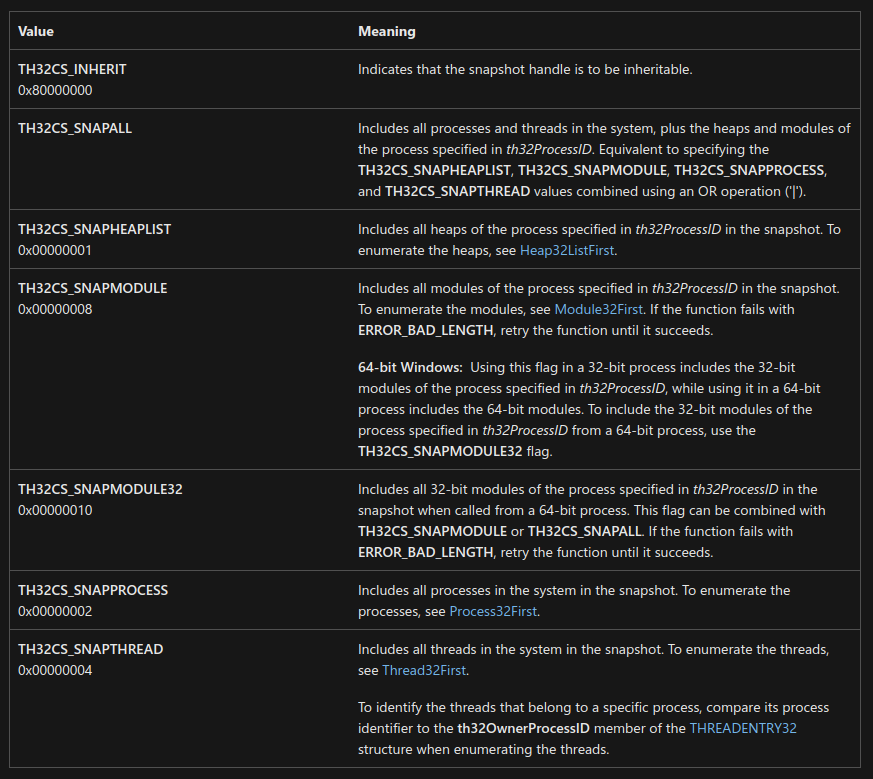Select the TH32CS_SNAPALL name in the Value column
Screen dimensions: 873x779
pyautogui.click(x=75, y=128)
